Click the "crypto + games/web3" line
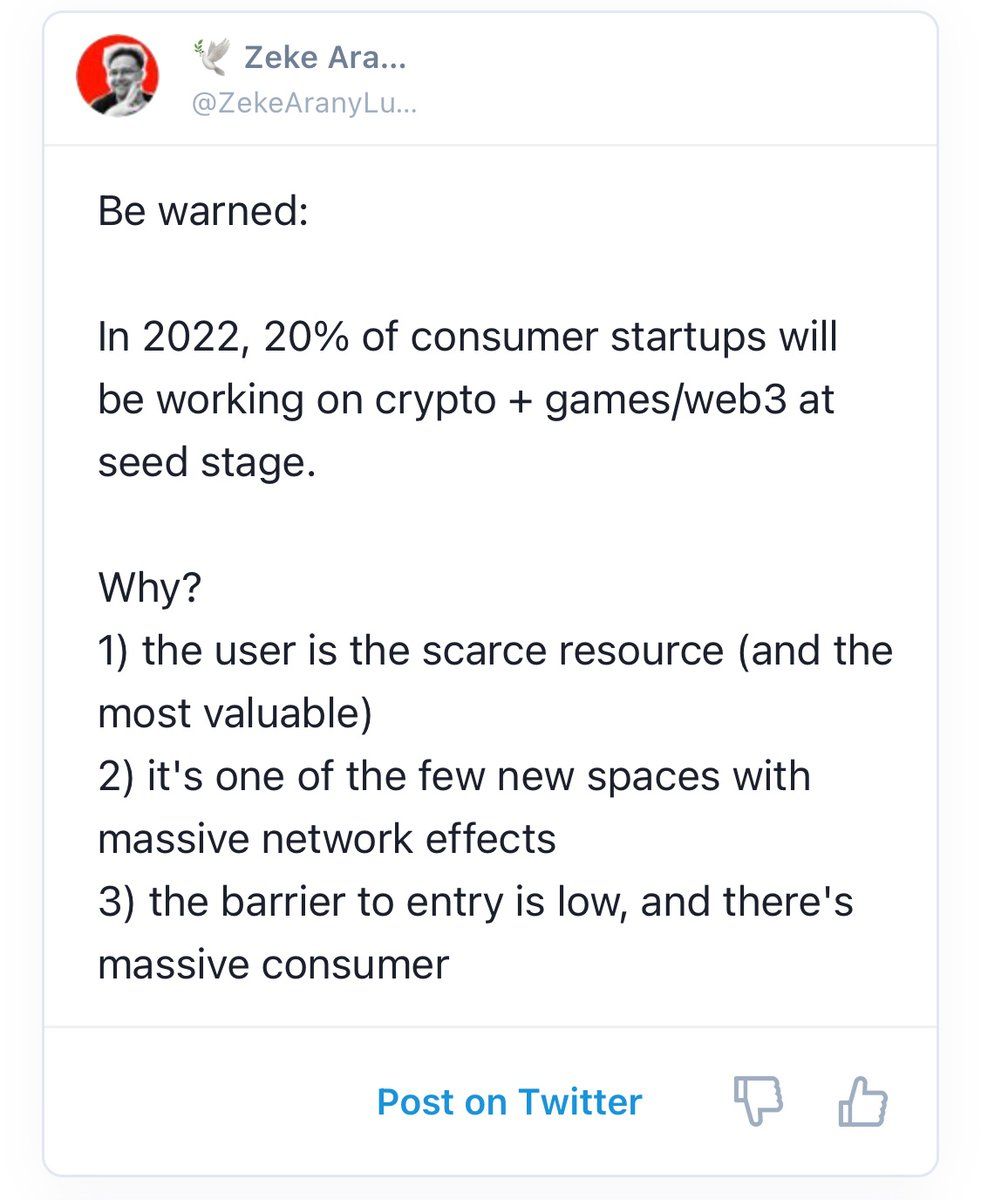 [x=466, y=400]
